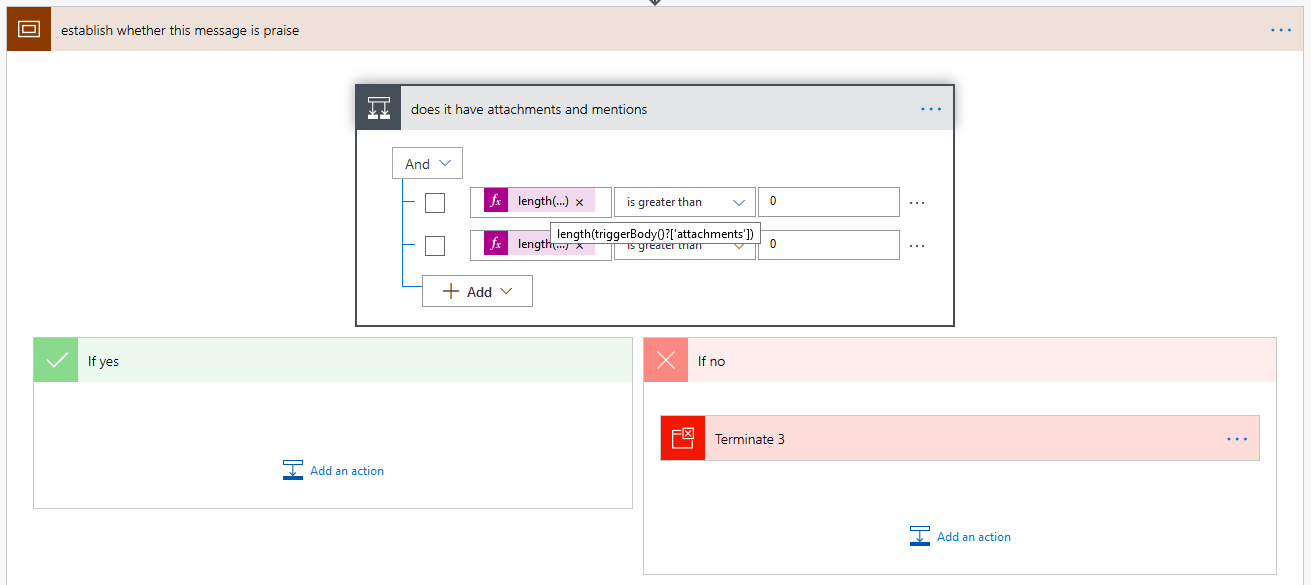1311x585 pixels.
Task: Expand the Add condition row dropdown
Action: click(477, 291)
